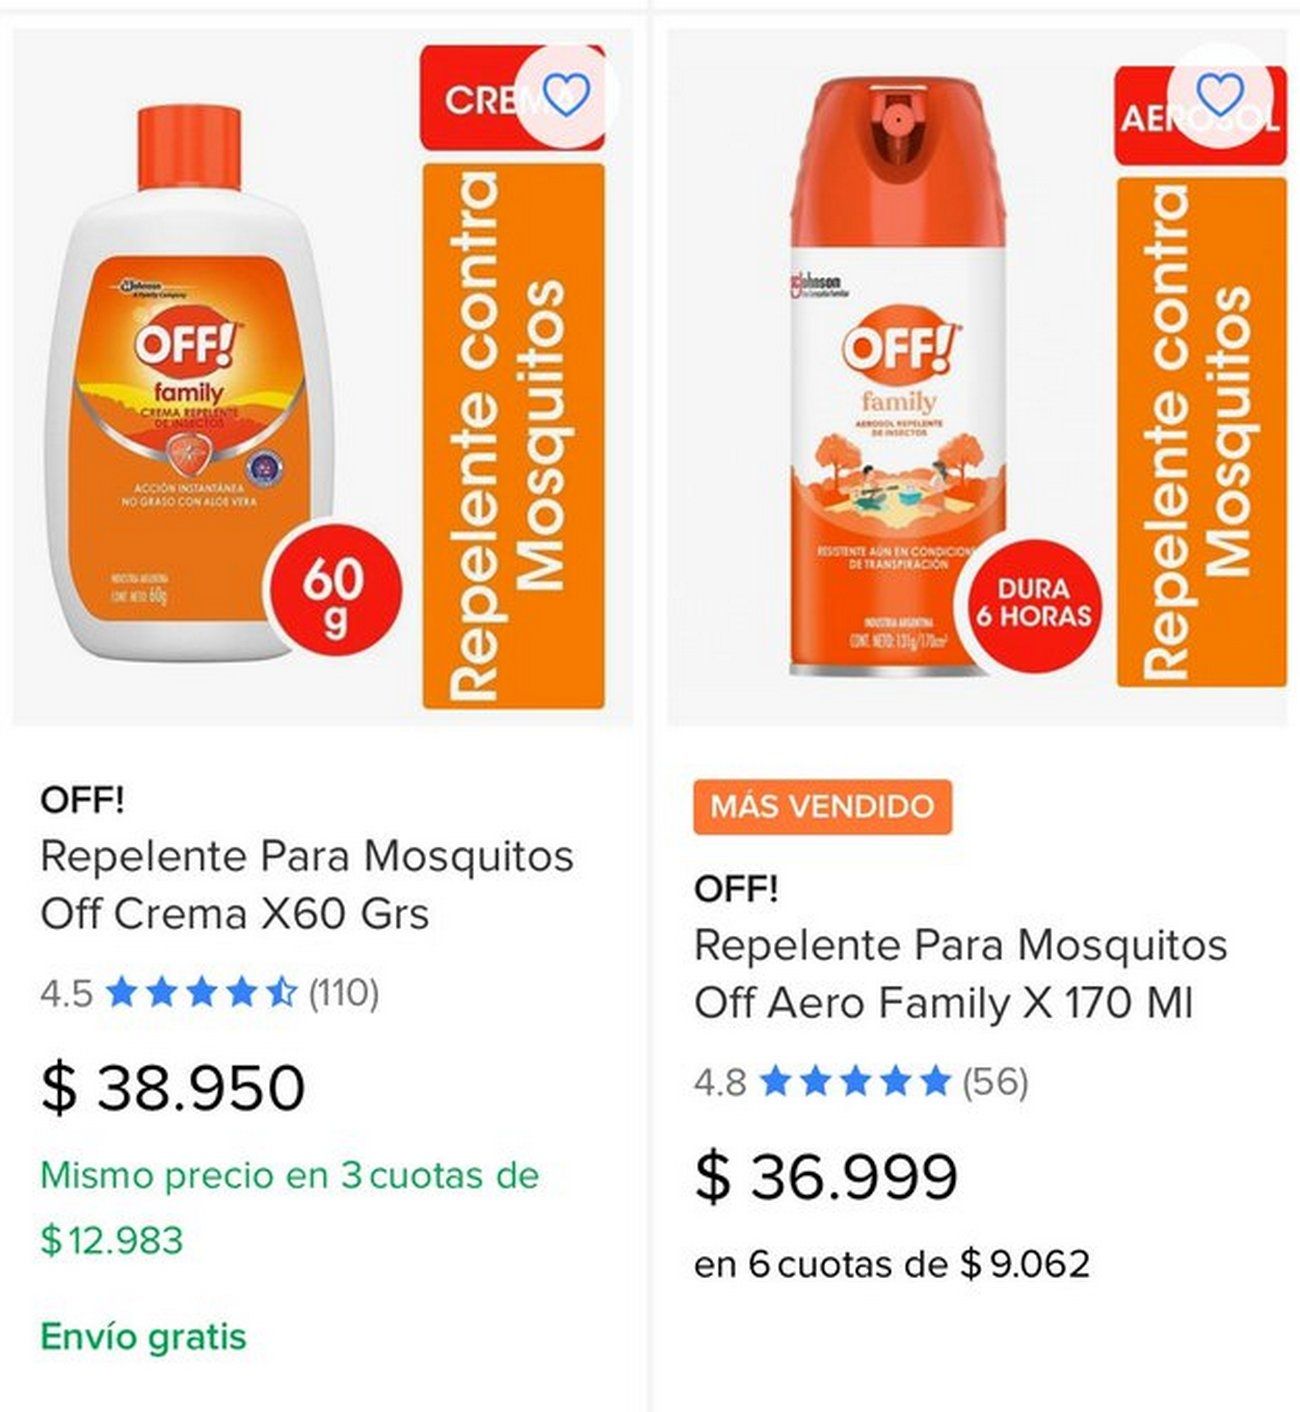Click the 3 cuotas installment text
Screen dimensions: 1300x1412
point(289,1176)
